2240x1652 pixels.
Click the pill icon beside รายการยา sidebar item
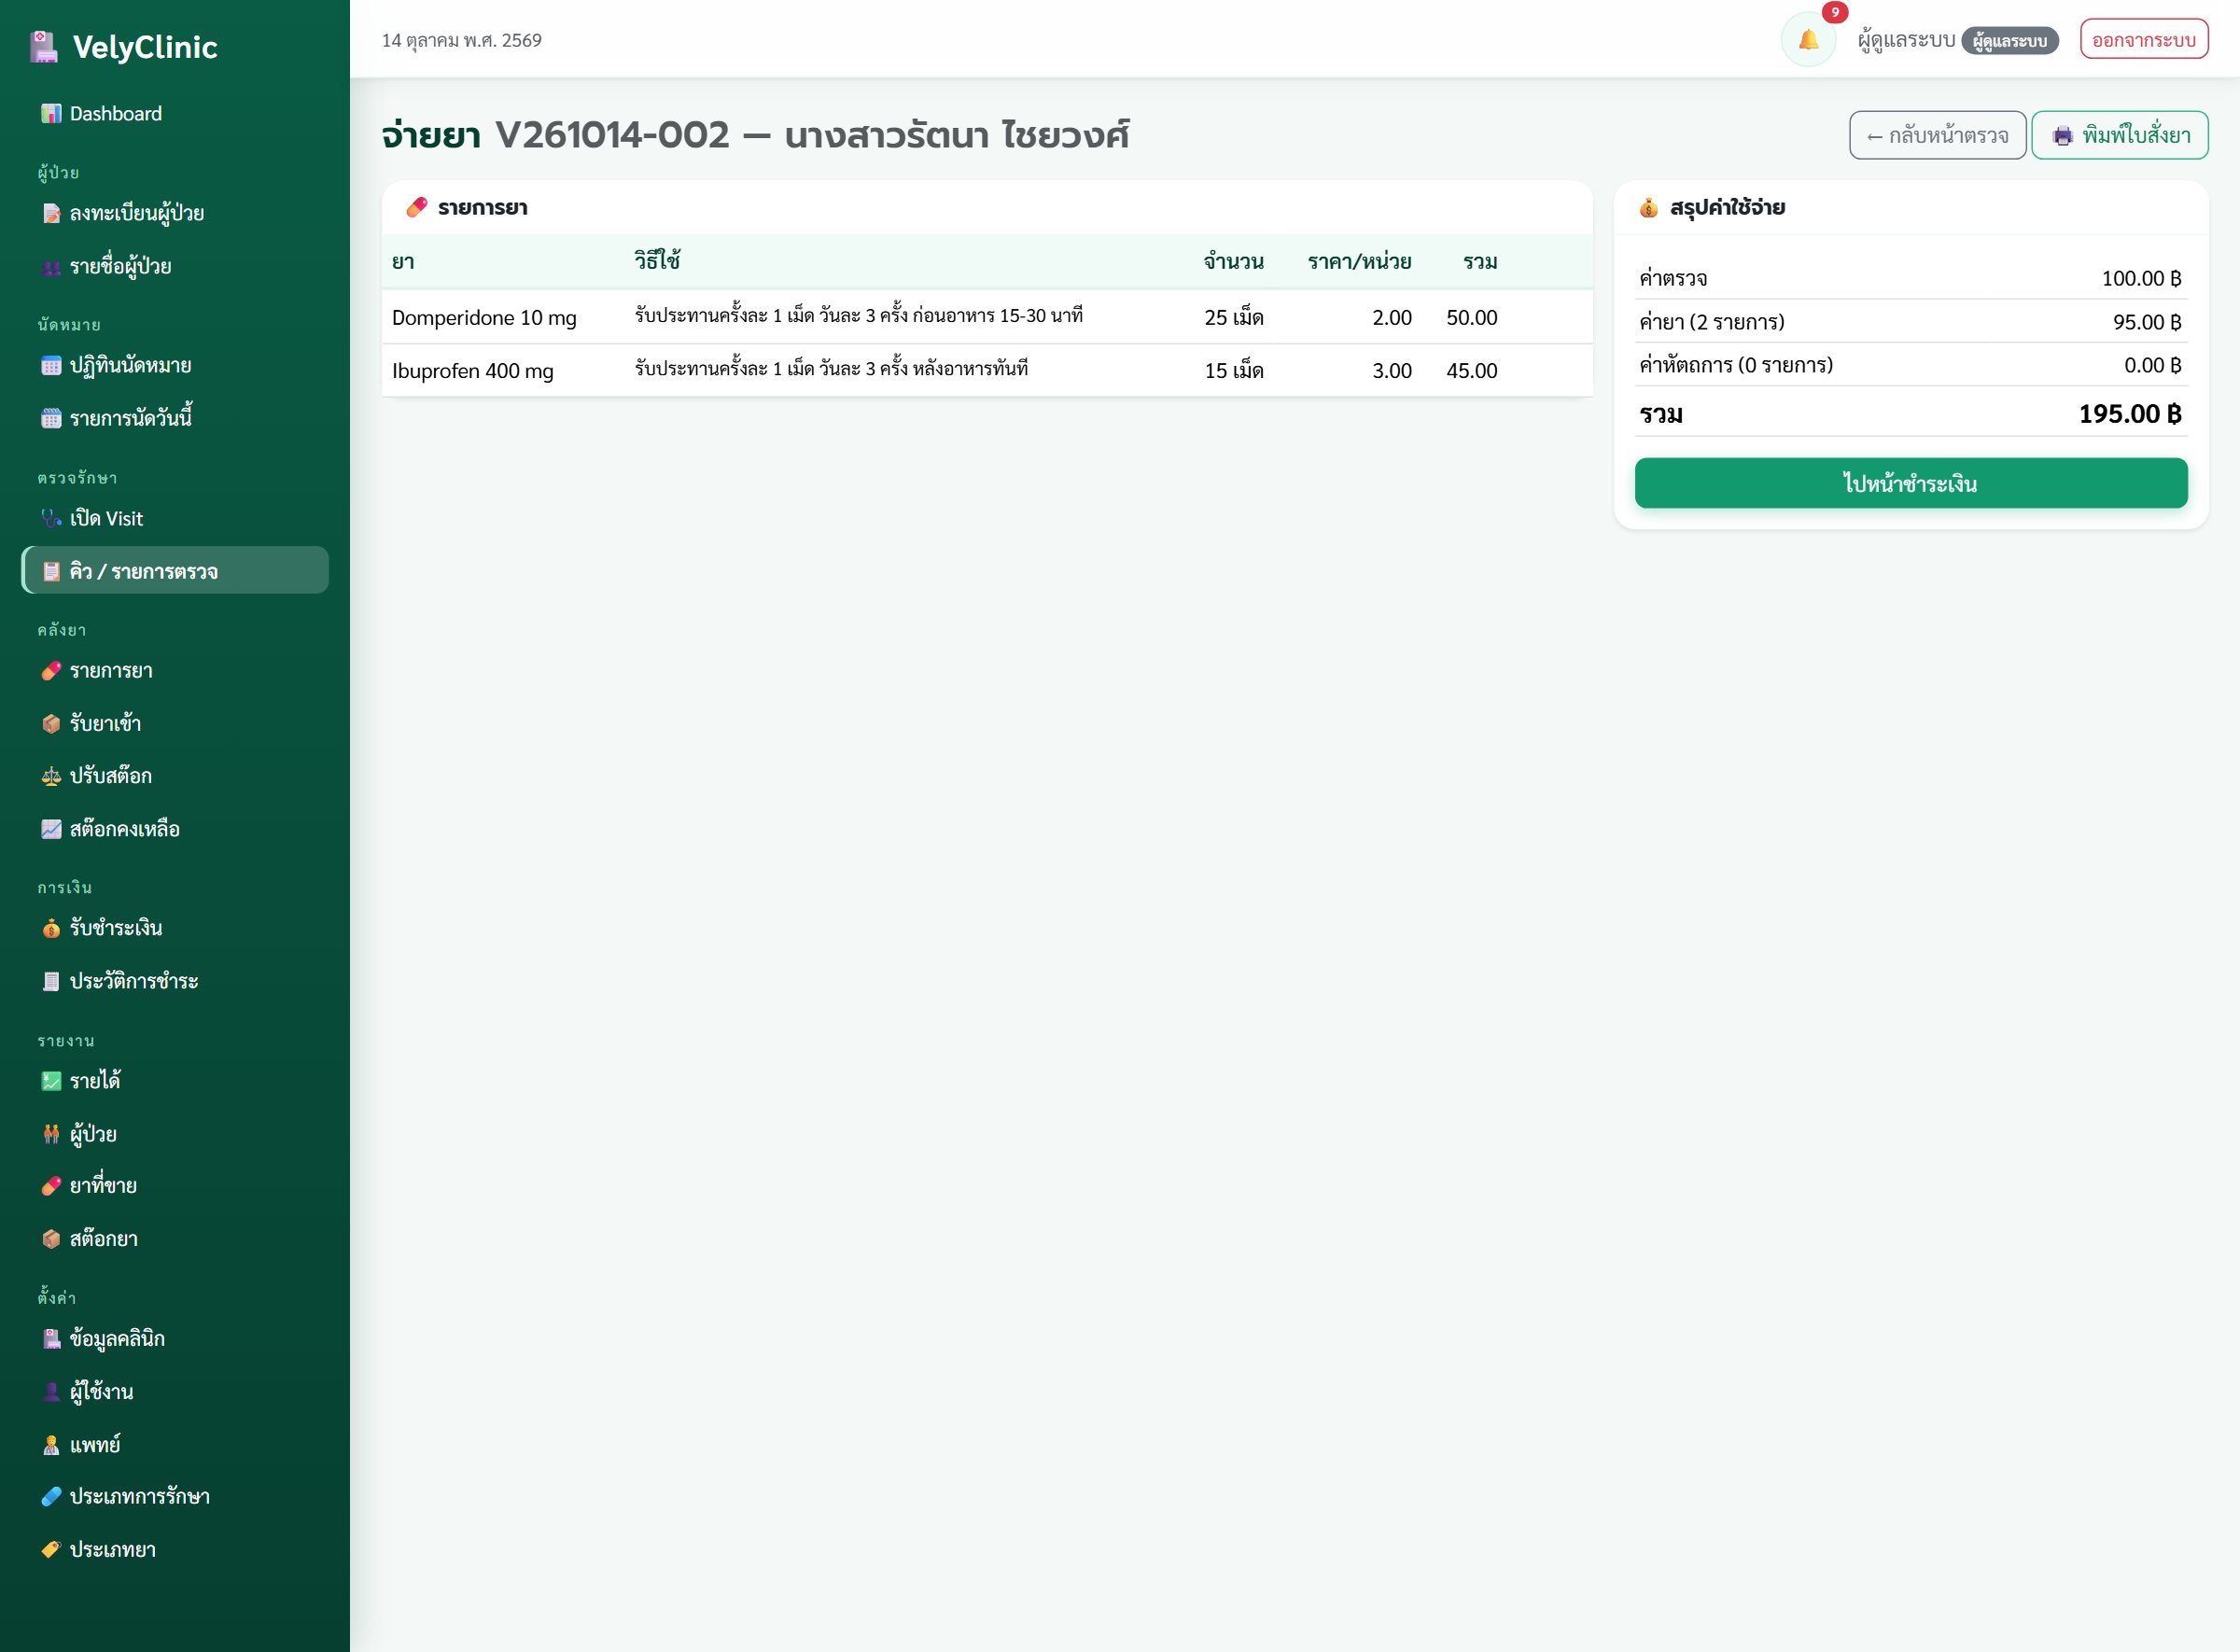tap(51, 671)
